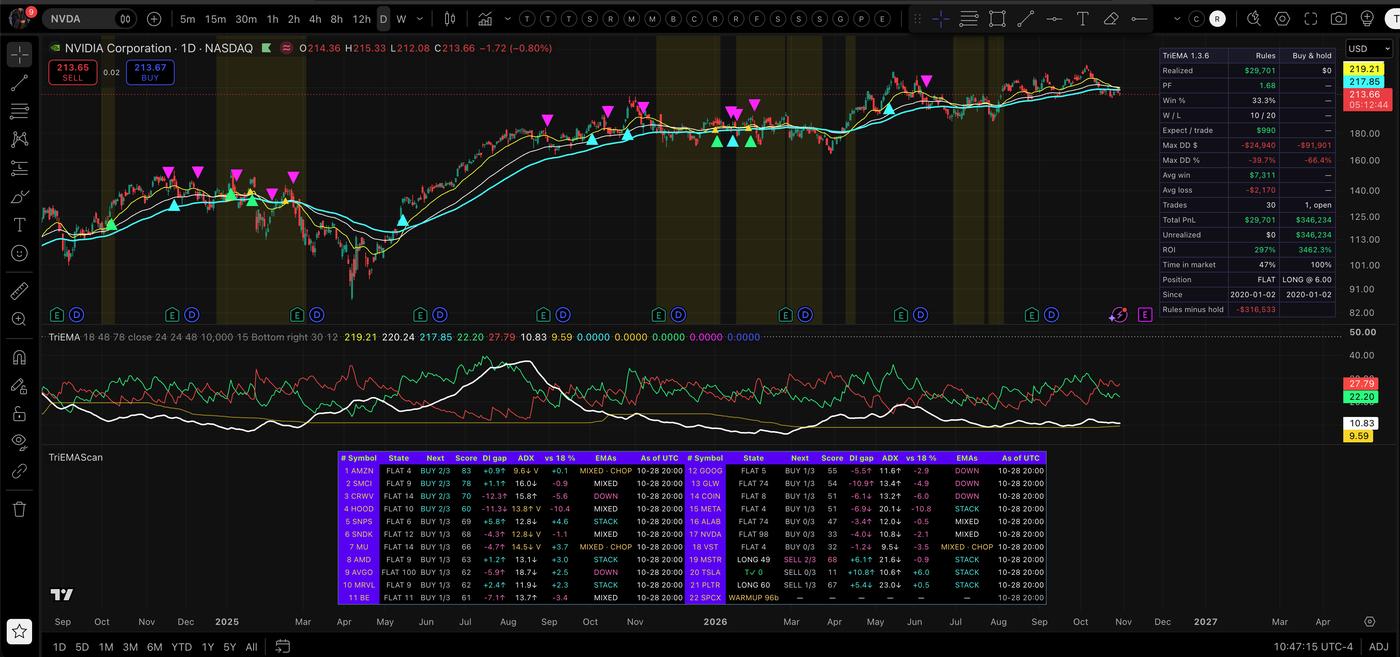
Task: Pick the crosshair in floating drawing toolbar
Action: (x=941, y=18)
